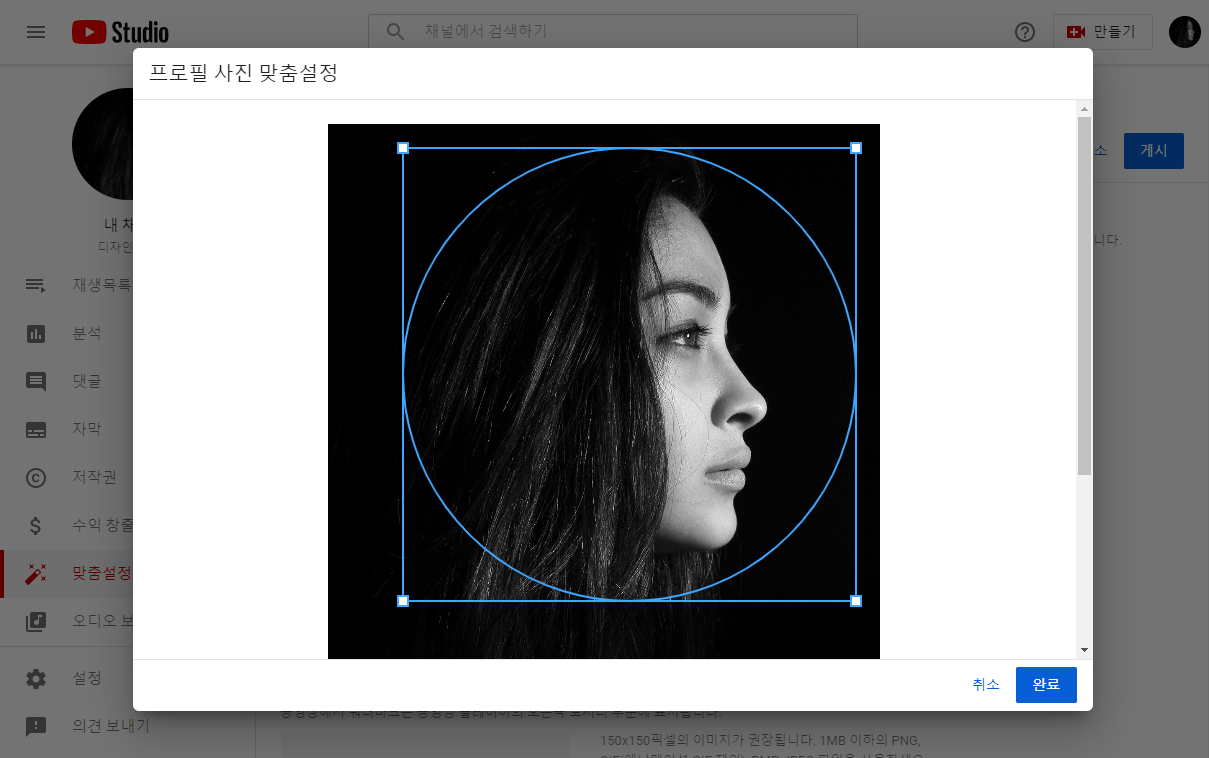The width and height of the screenshot is (1209, 758).
Task: Open the 댓글 comments icon
Action: (x=36, y=381)
